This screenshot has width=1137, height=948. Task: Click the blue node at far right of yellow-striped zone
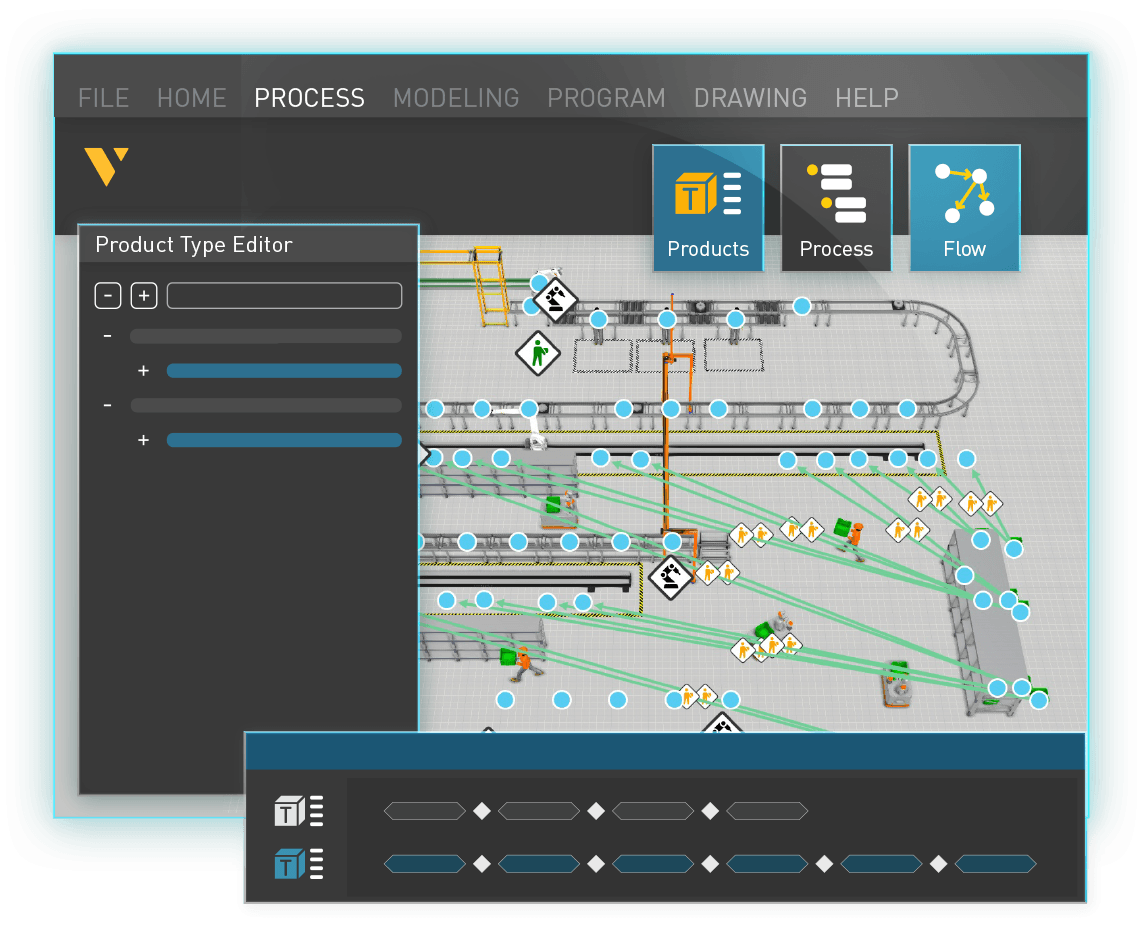click(x=967, y=458)
